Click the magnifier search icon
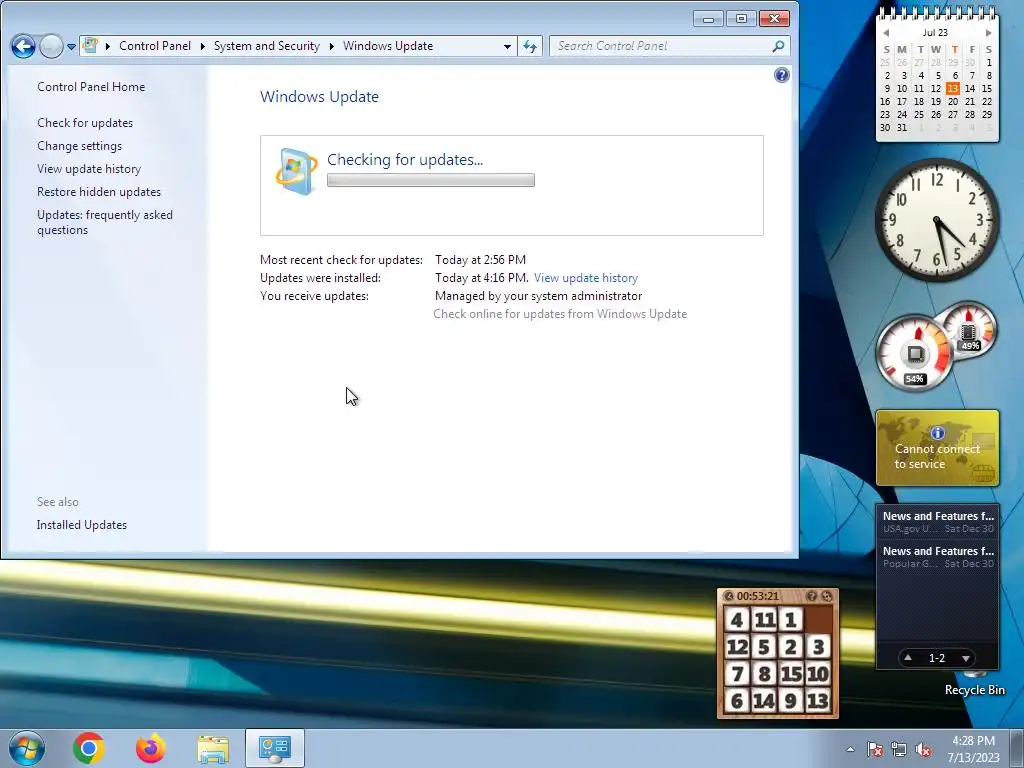 778,46
